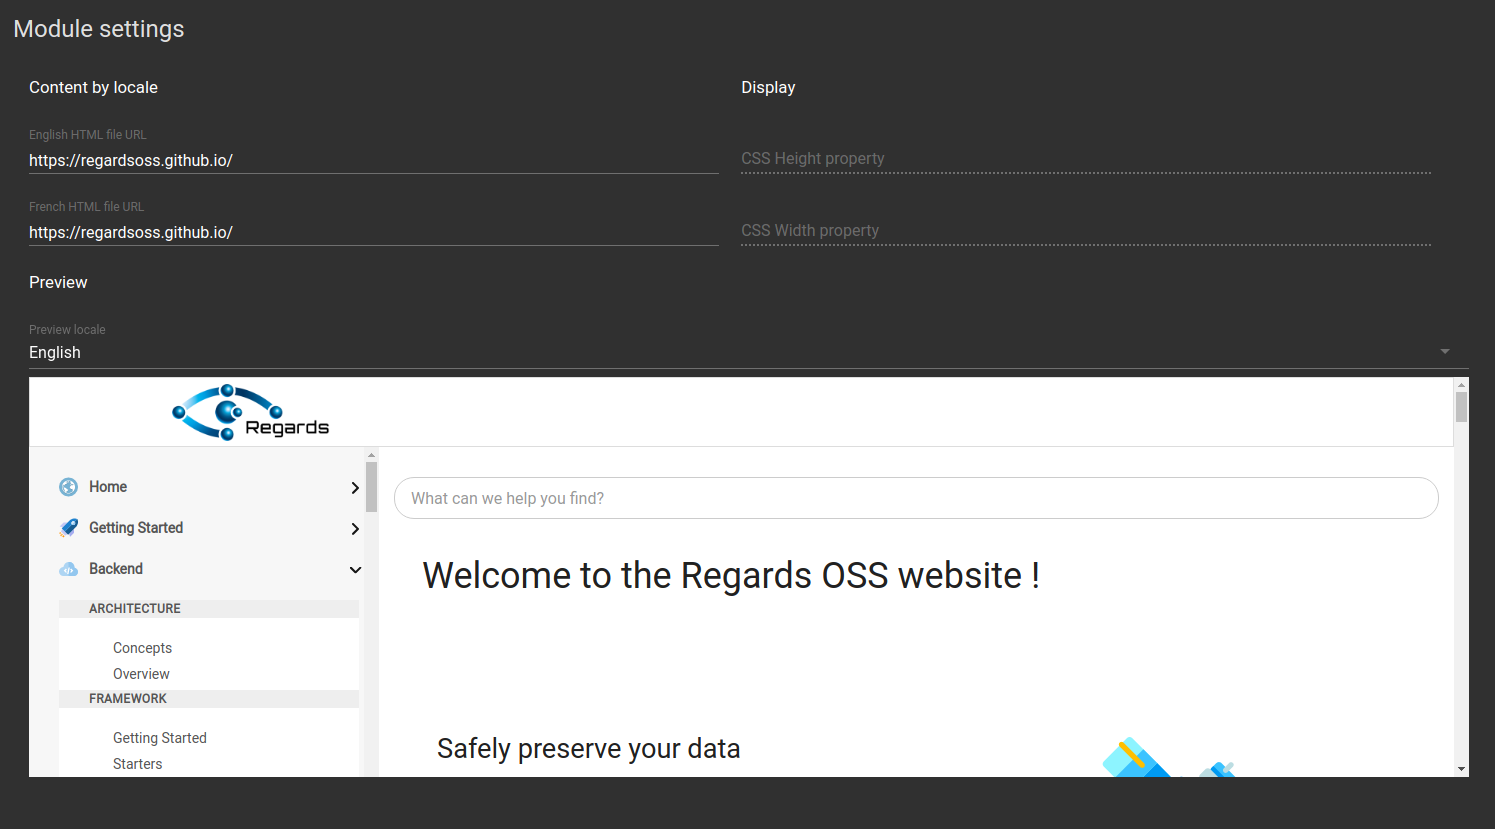Click the Backend cloud icon
The width and height of the screenshot is (1495, 829).
click(68, 569)
